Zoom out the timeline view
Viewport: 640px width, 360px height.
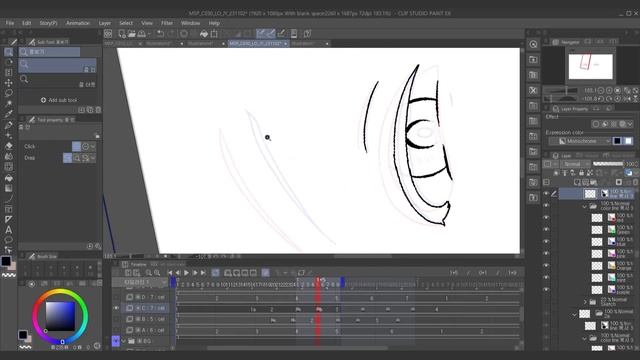pyautogui.click(x=149, y=273)
